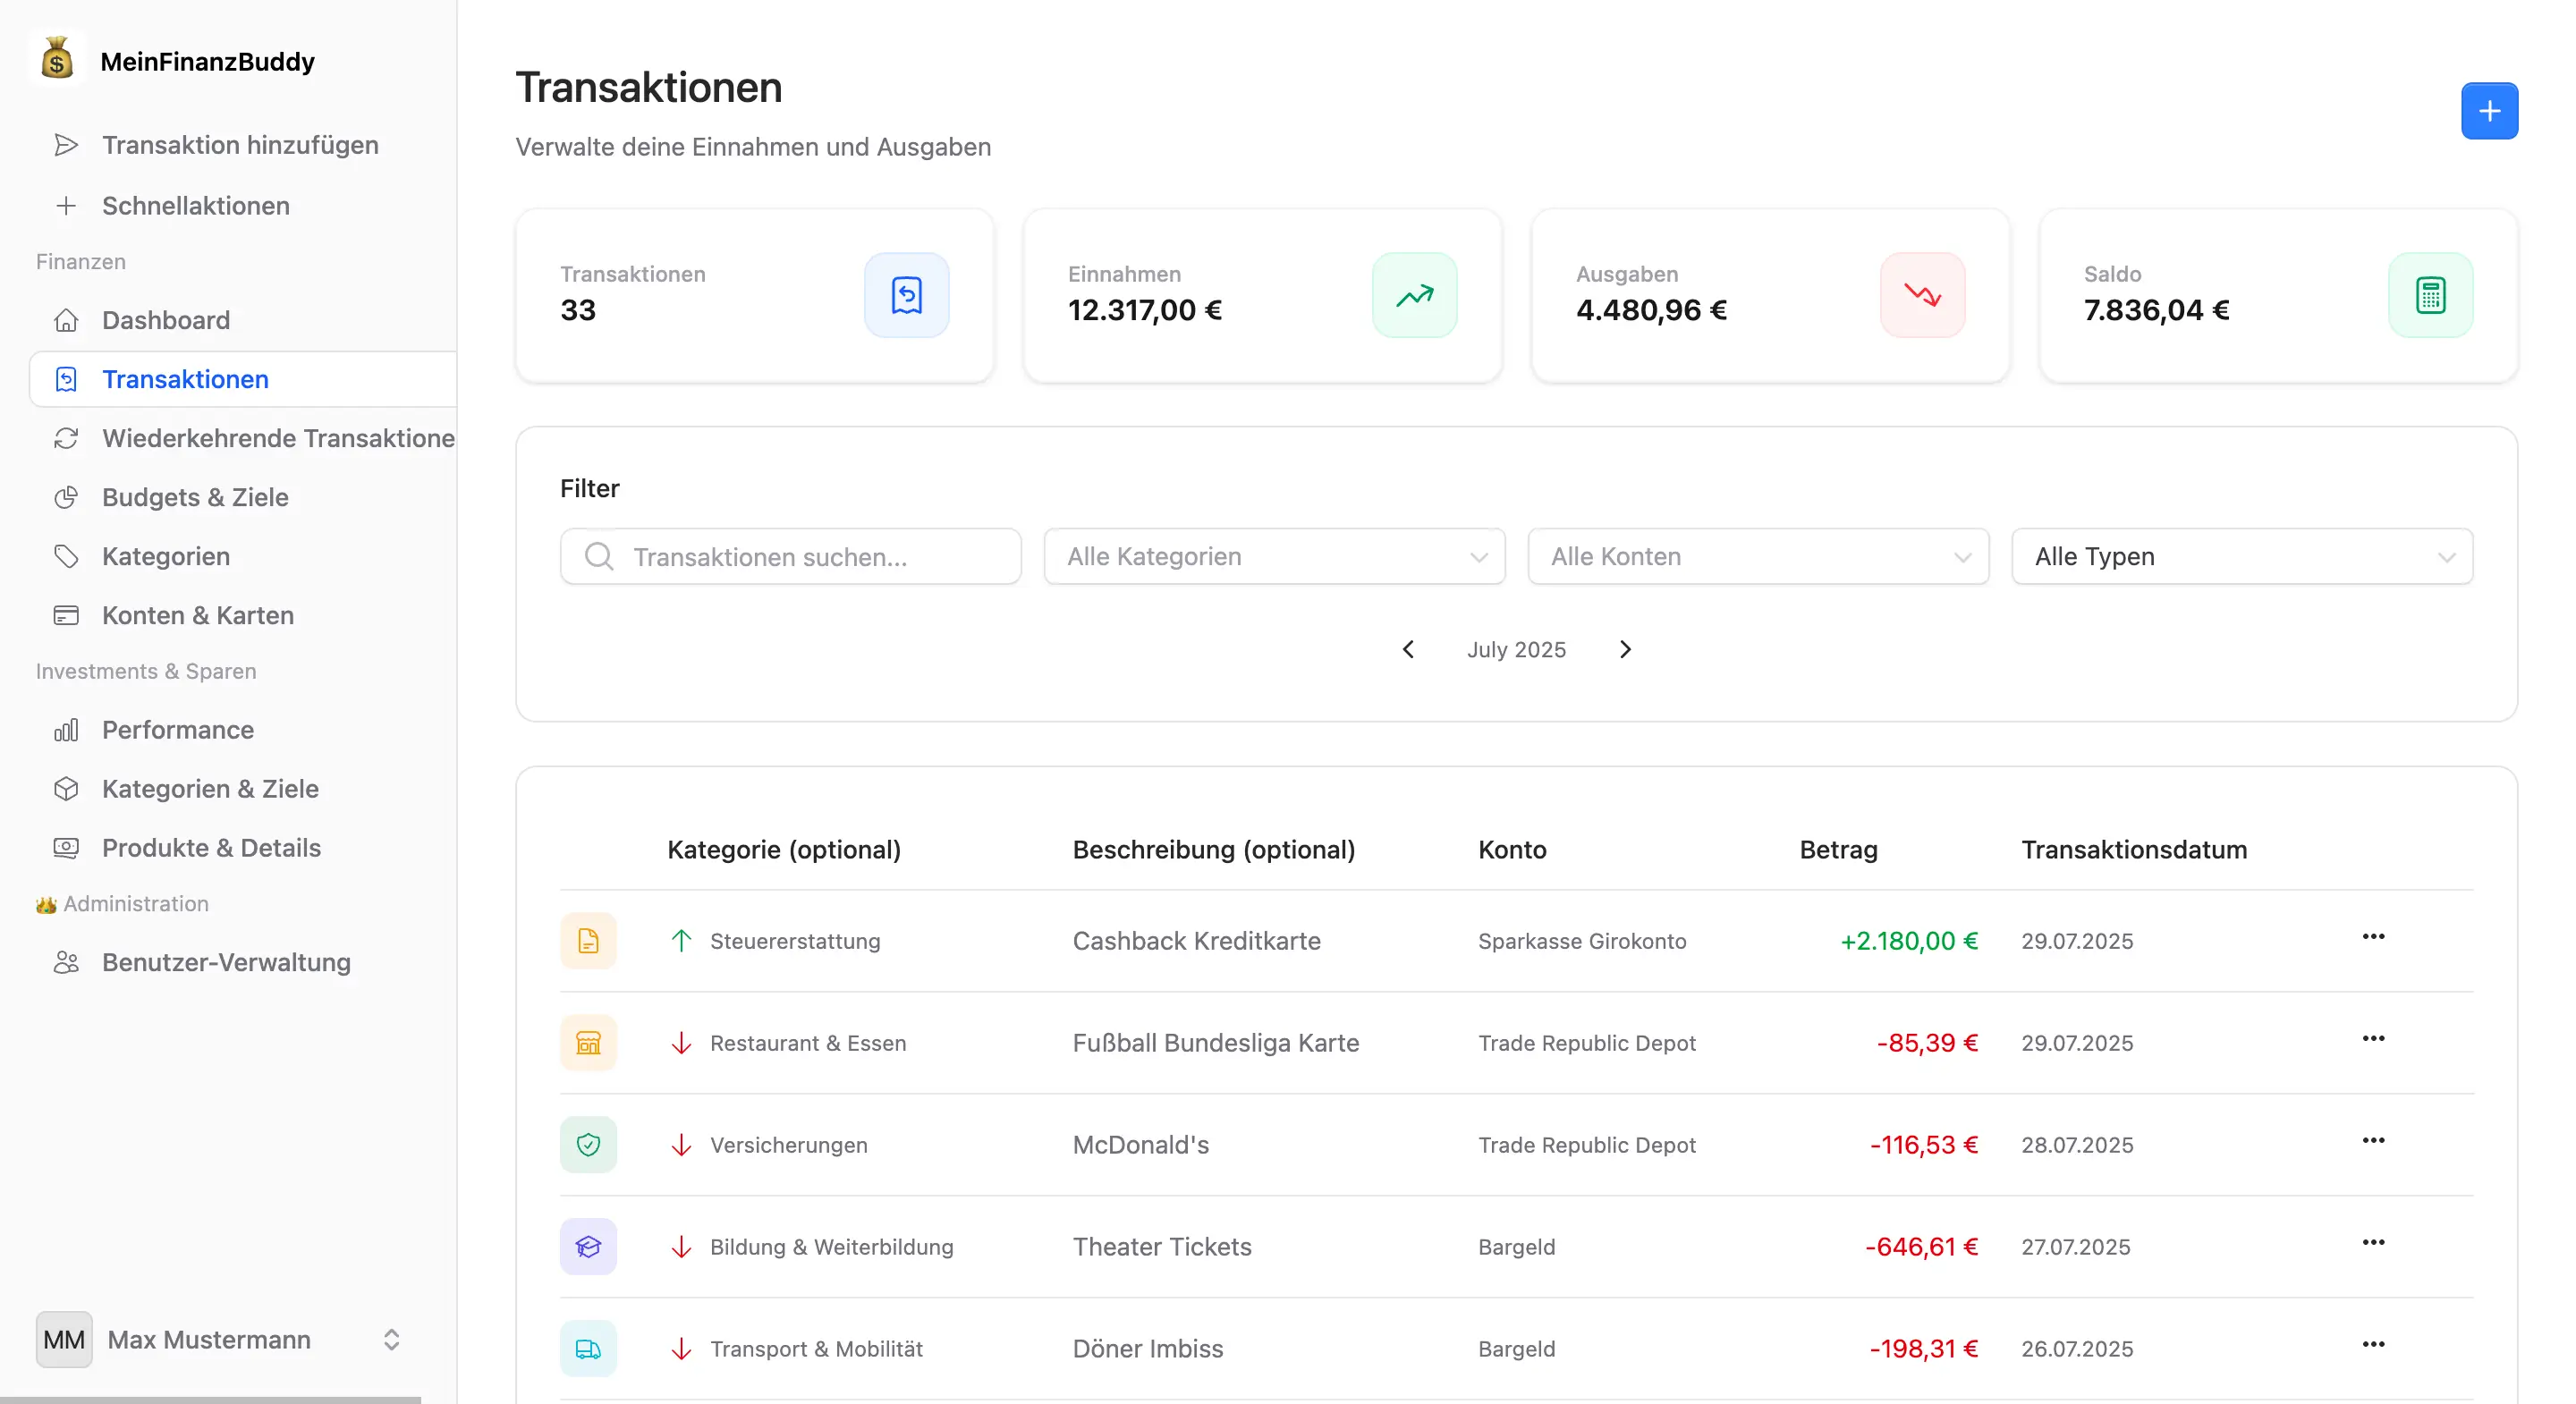Expand the Alle Konten selector
The height and width of the screenshot is (1404, 2576).
(1757, 556)
